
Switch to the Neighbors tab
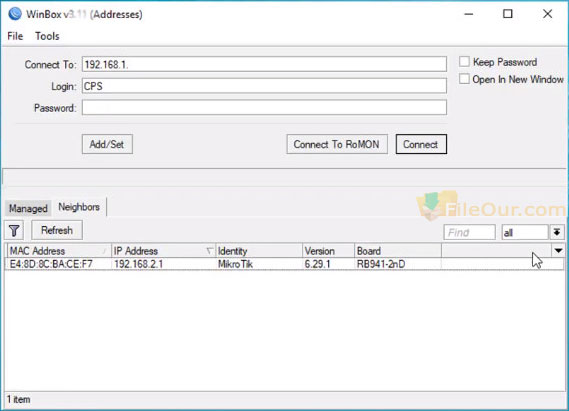click(79, 207)
